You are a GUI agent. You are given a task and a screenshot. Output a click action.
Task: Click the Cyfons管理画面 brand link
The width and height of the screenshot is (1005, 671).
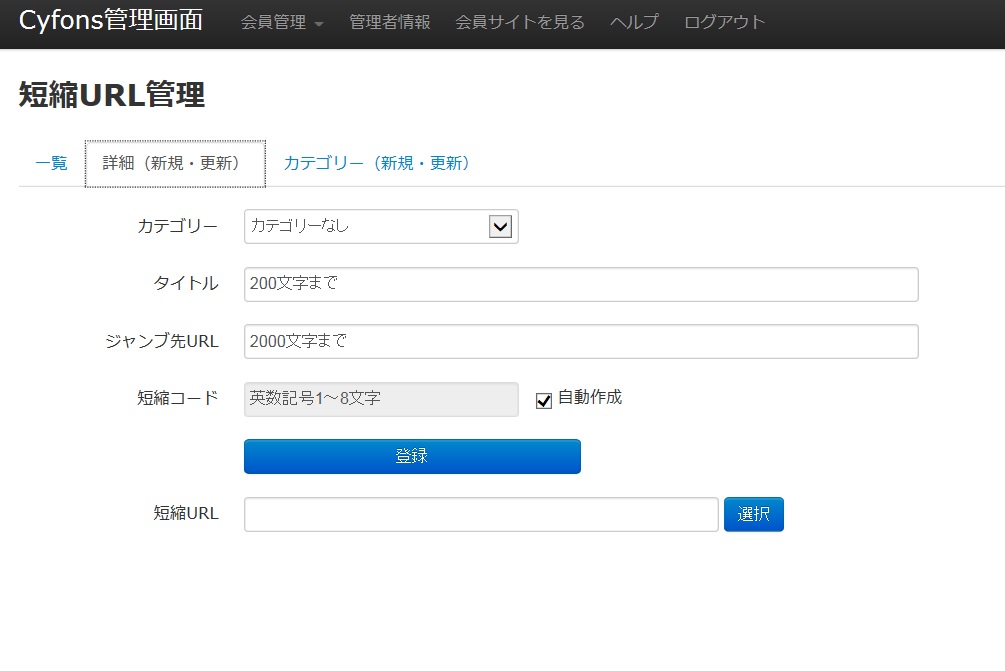point(110,21)
